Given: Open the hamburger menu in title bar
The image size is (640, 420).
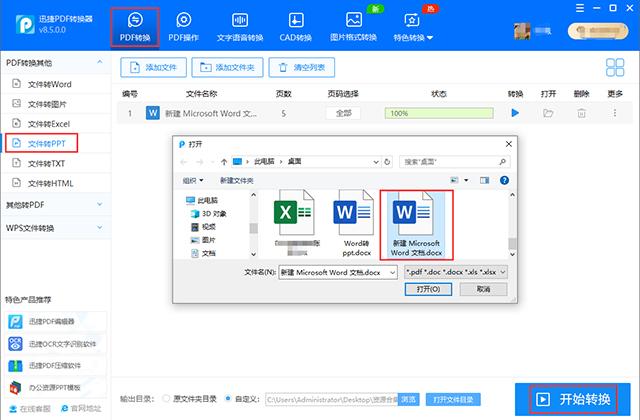Looking at the screenshot, I should tap(580, 8).
